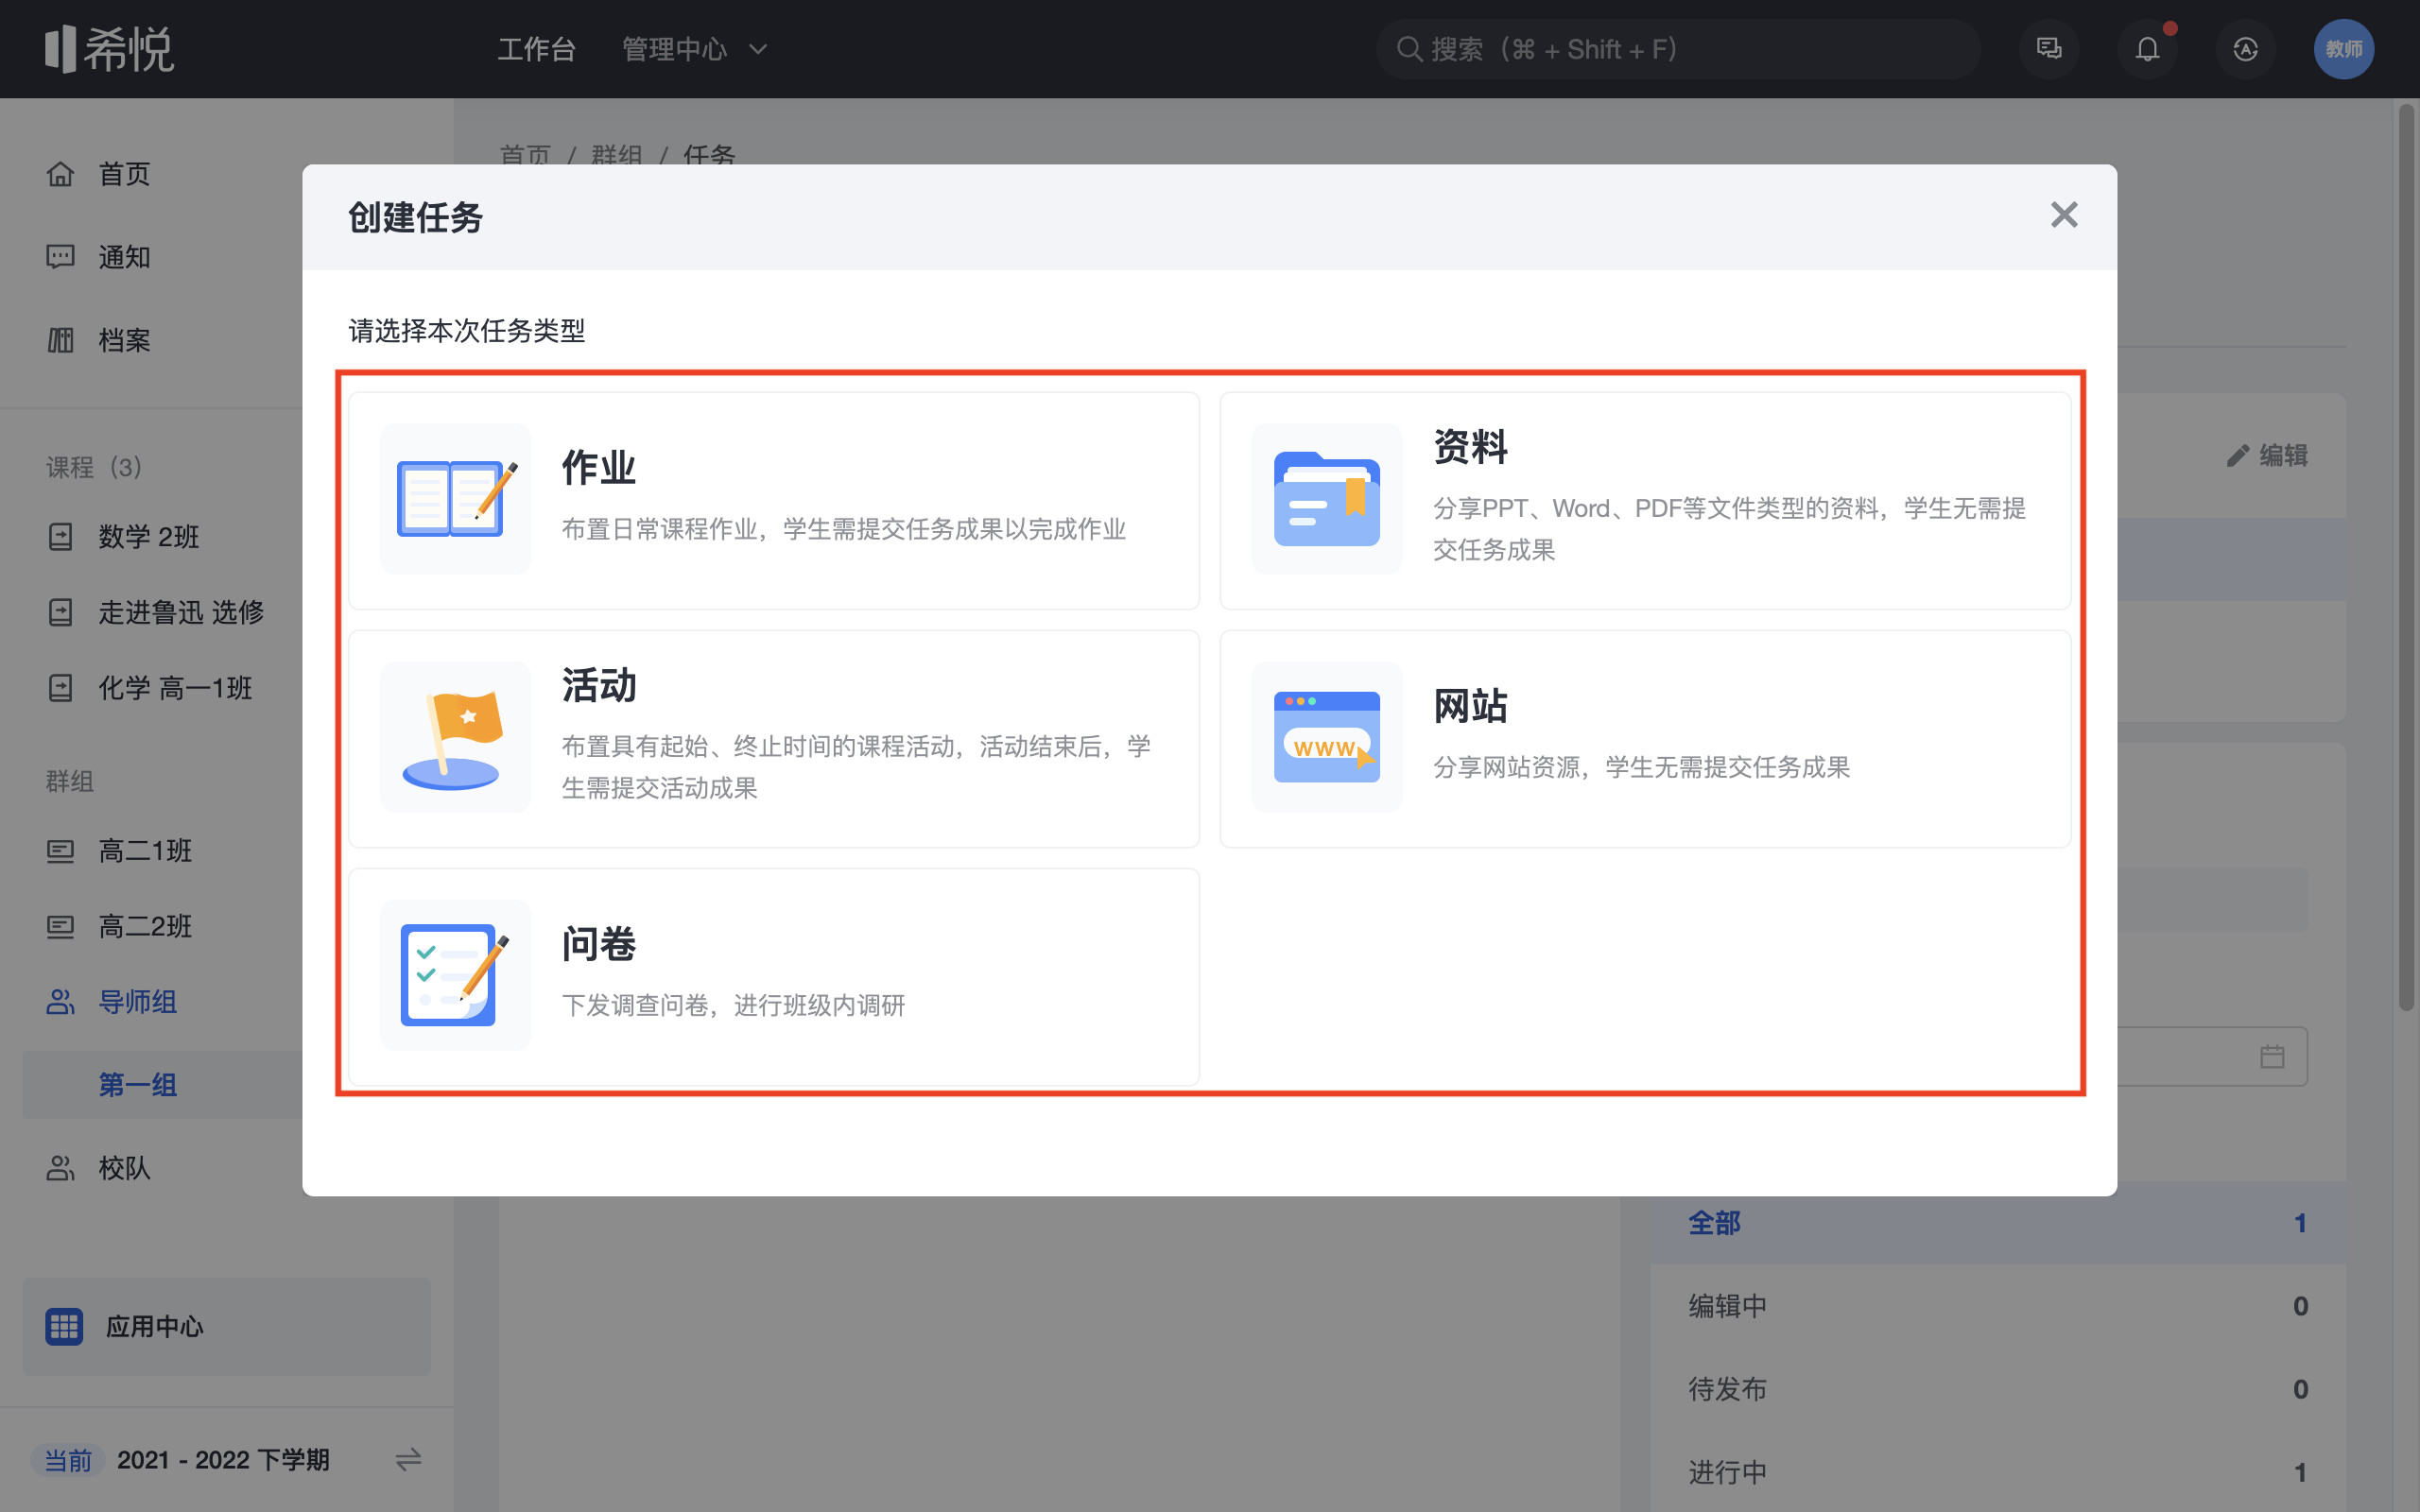Screen dimensions: 2420x1512
Task: Click the checklist 问卷 icon
Action: coord(456,975)
